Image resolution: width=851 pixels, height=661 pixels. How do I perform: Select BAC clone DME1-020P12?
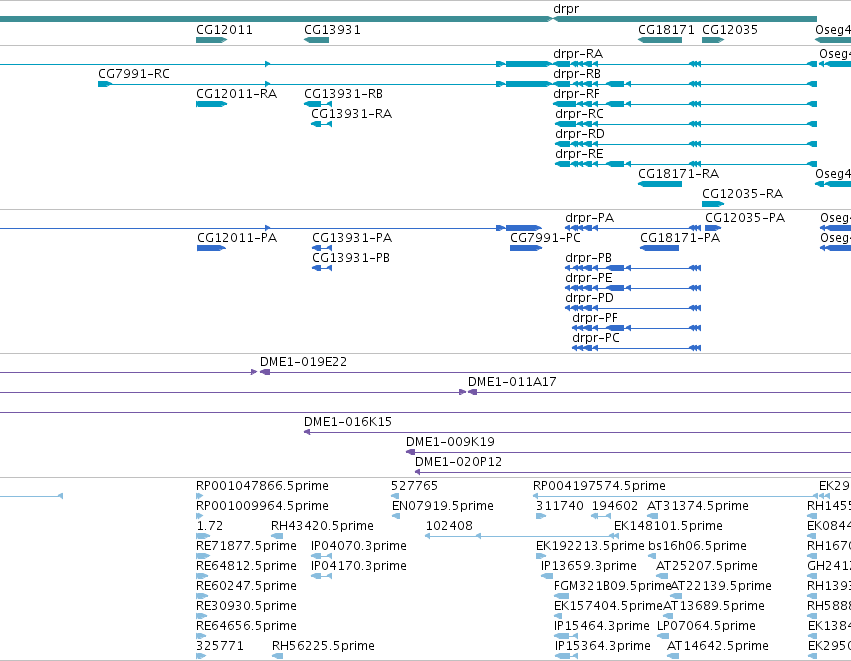point(458,462)
